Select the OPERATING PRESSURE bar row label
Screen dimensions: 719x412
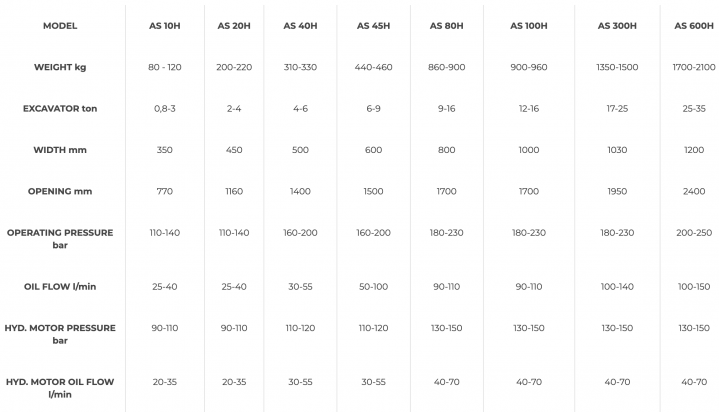coord(60,238)
